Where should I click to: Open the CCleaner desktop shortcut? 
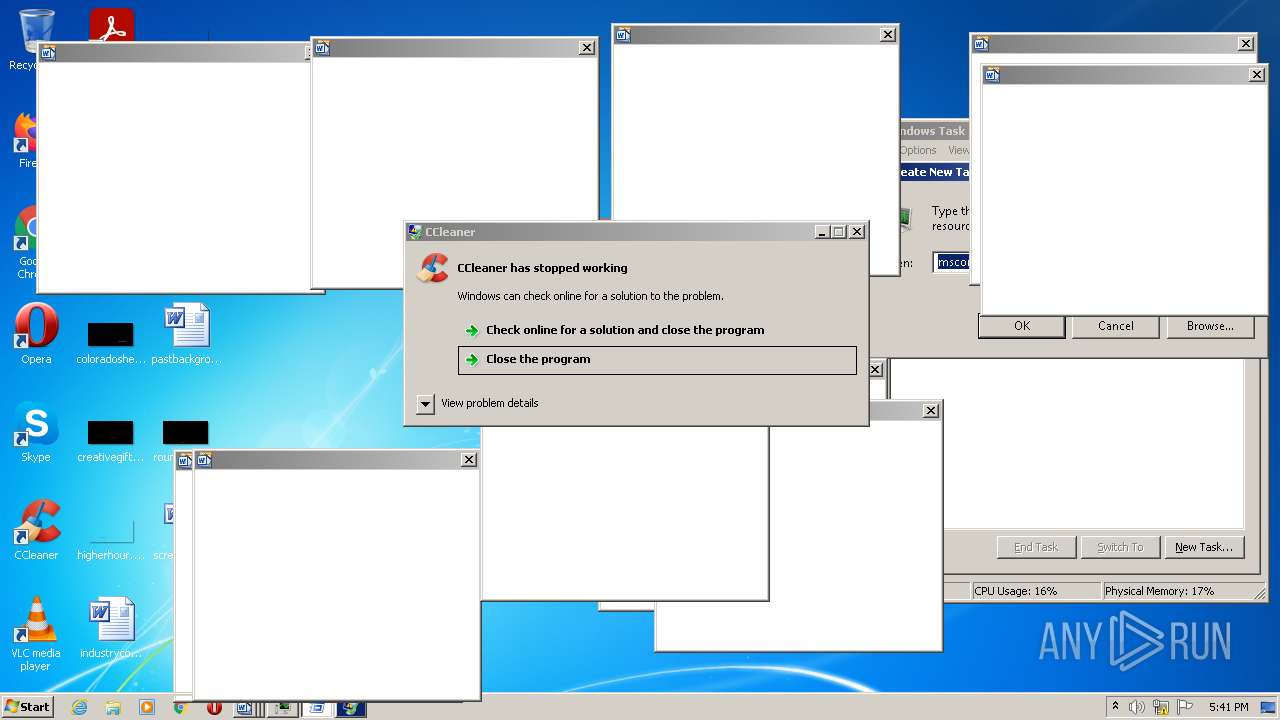pyautogui.click(x=36, y=530)
